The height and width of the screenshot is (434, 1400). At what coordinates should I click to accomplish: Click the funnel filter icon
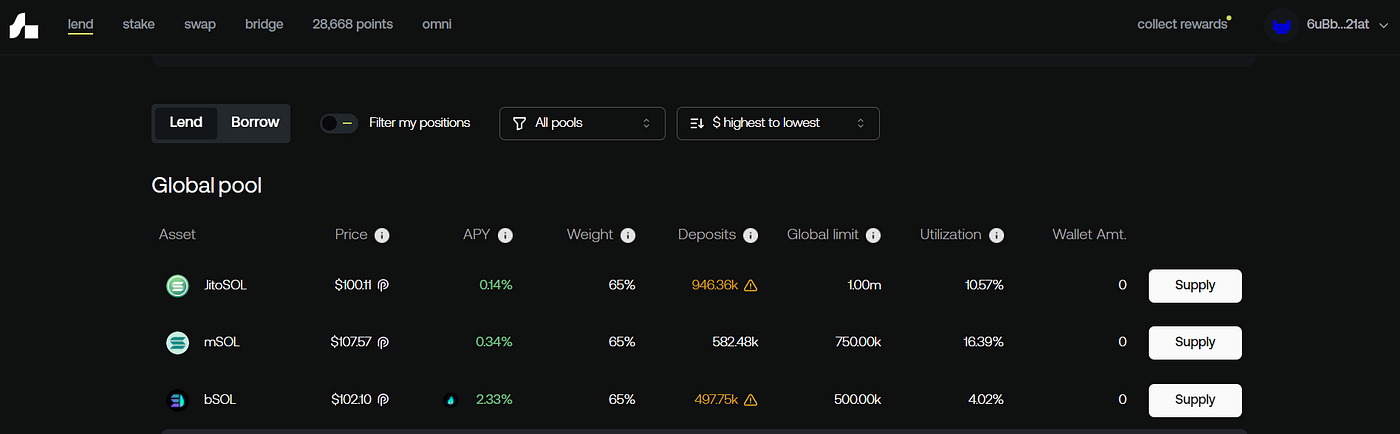tap(519, 123)
